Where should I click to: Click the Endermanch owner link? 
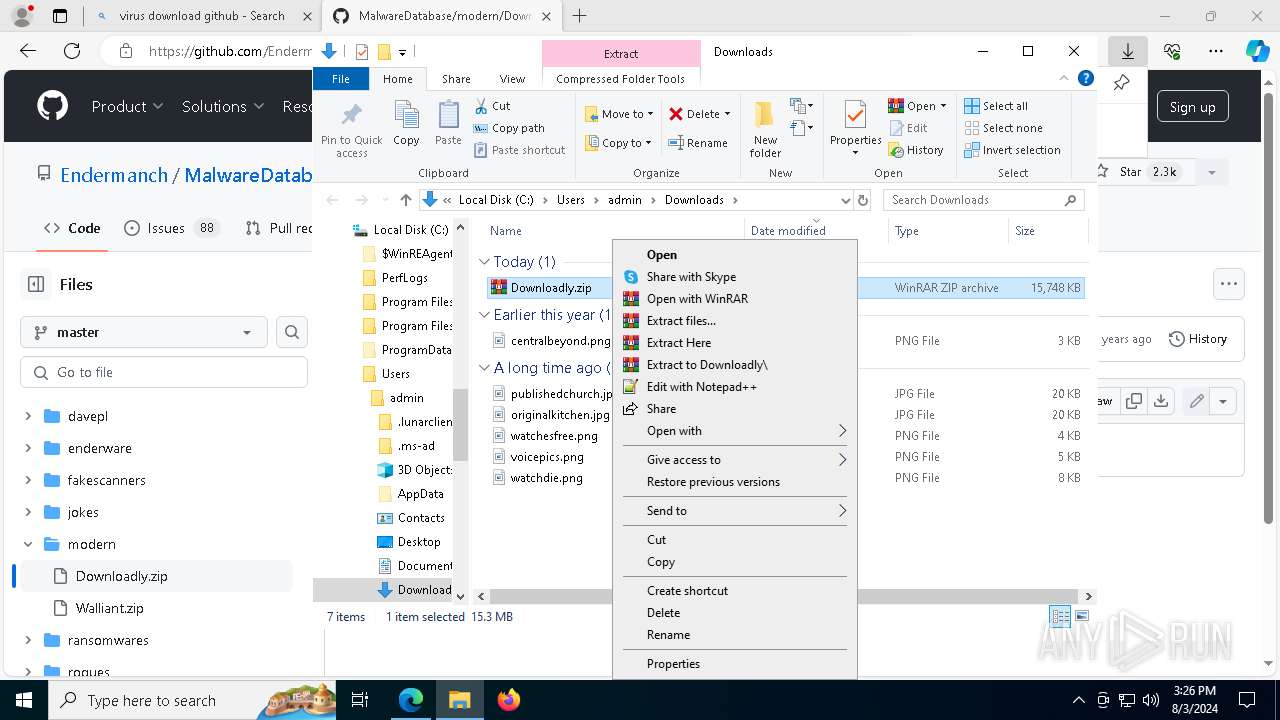click(114, 175)
